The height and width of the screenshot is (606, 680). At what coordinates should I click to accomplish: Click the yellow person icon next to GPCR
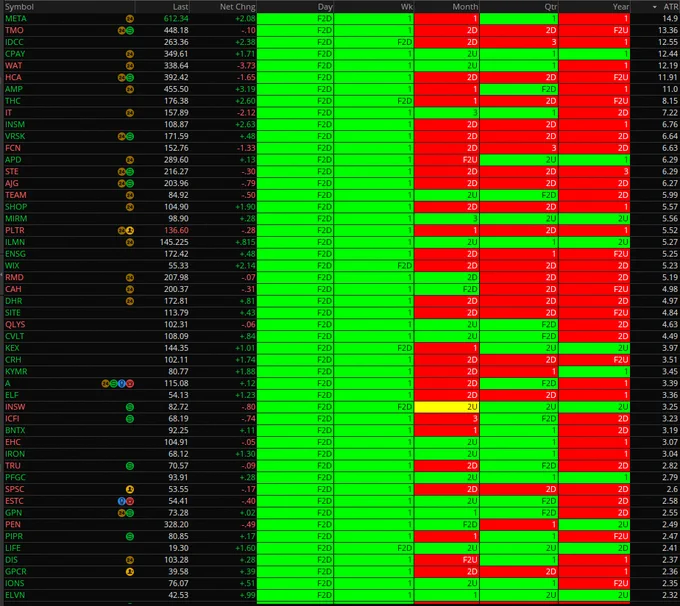(130, 571)
